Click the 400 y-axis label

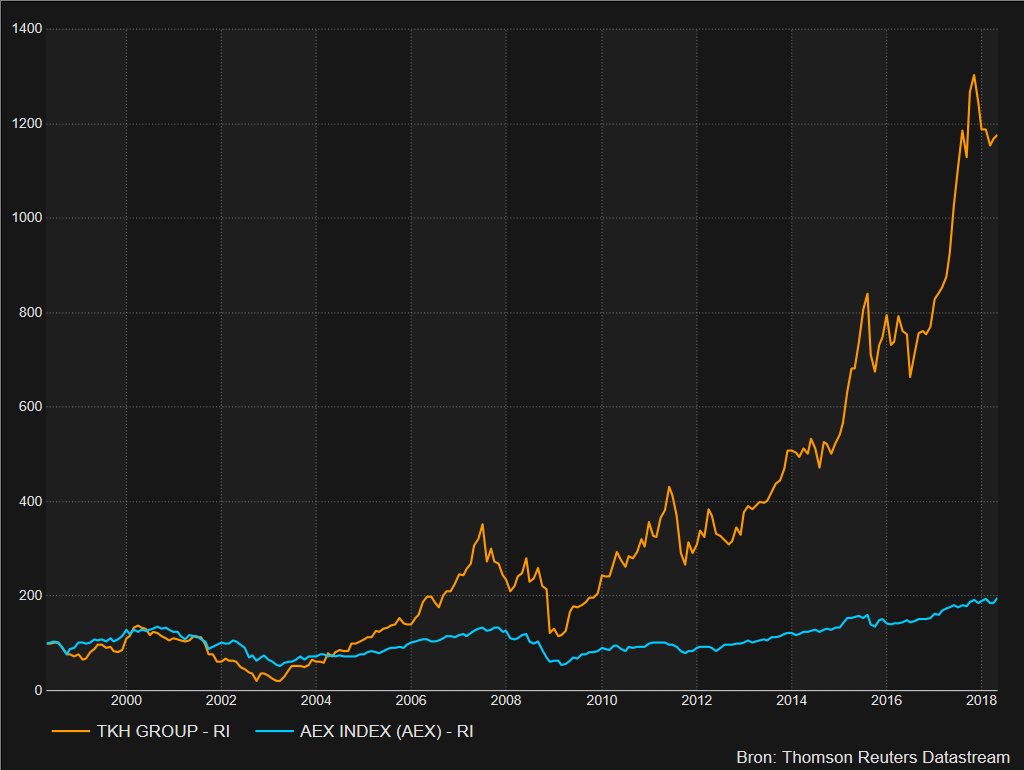click(31, 502)
